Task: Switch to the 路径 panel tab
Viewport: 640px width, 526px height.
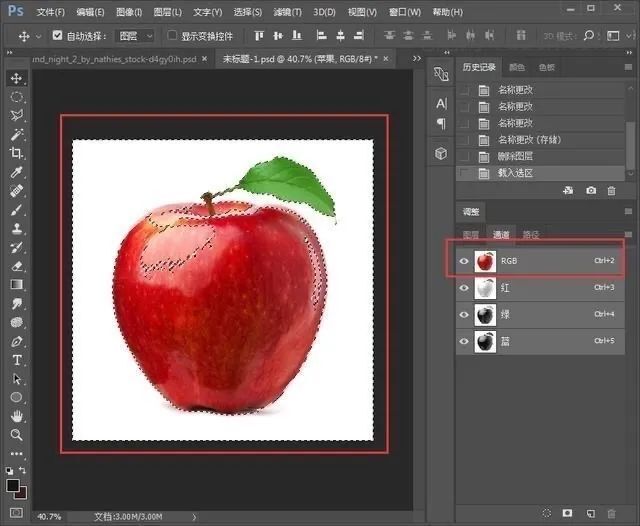Action: 531,235
